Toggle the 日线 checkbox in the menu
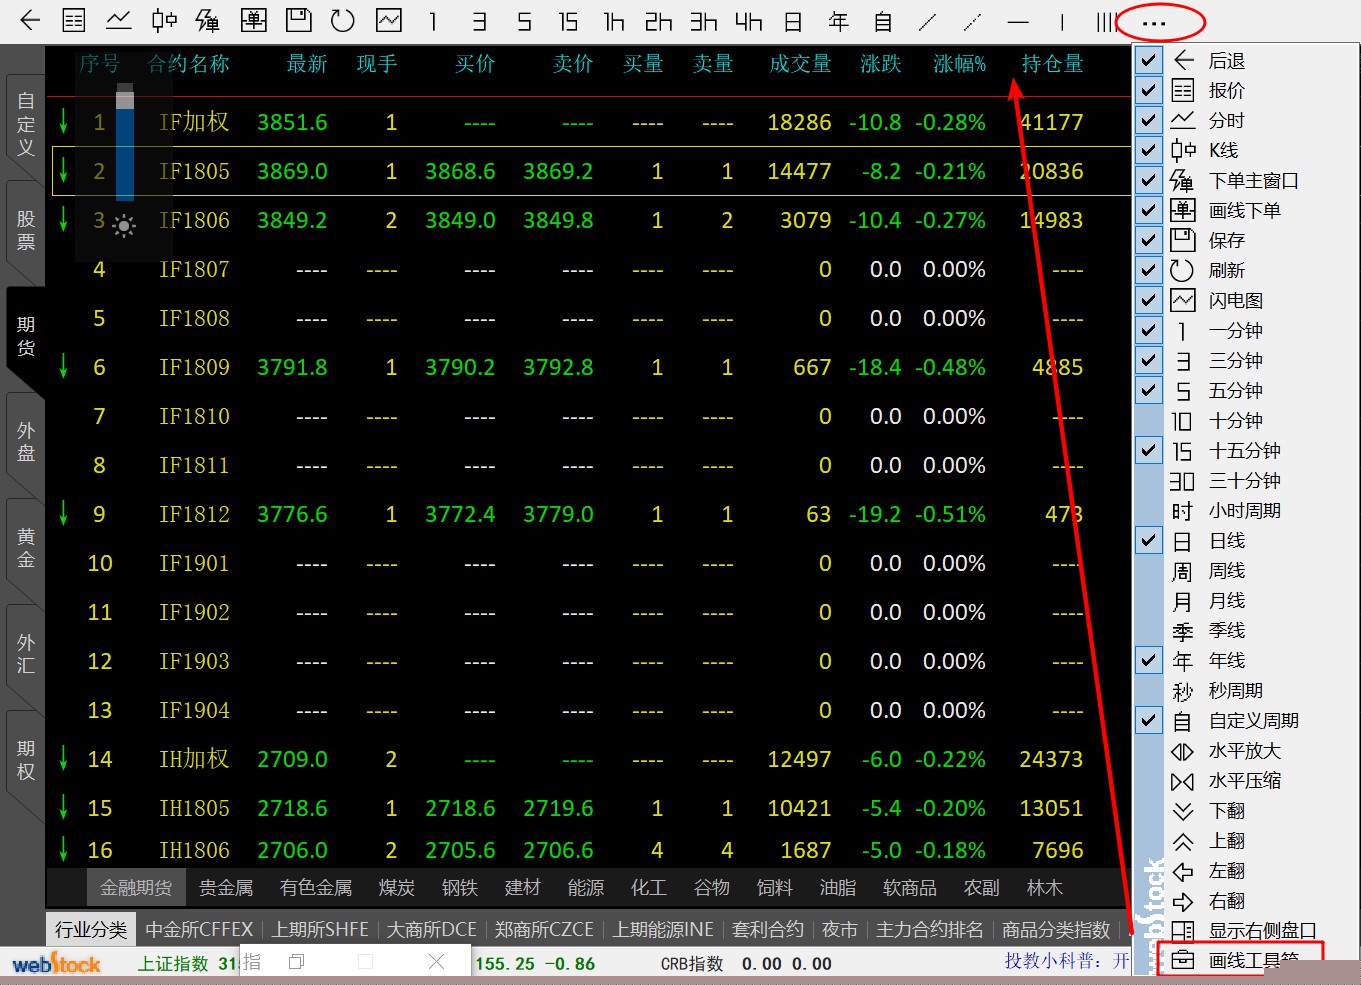 [1149, 540]
